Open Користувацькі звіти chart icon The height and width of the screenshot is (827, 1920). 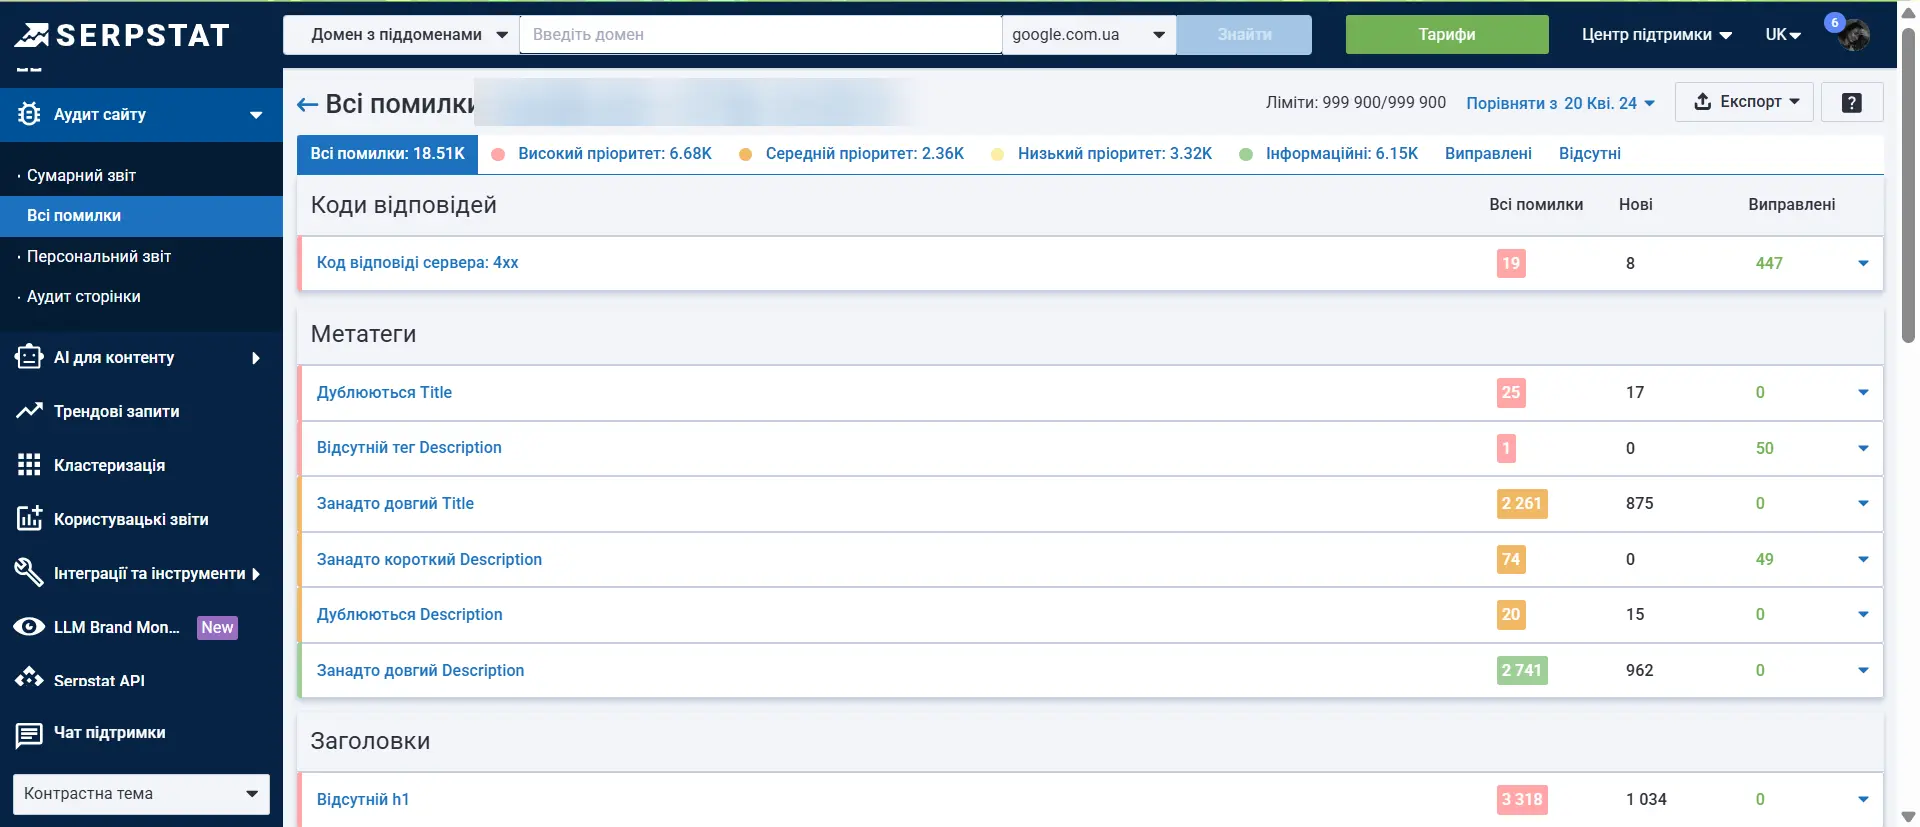point(29,518)
